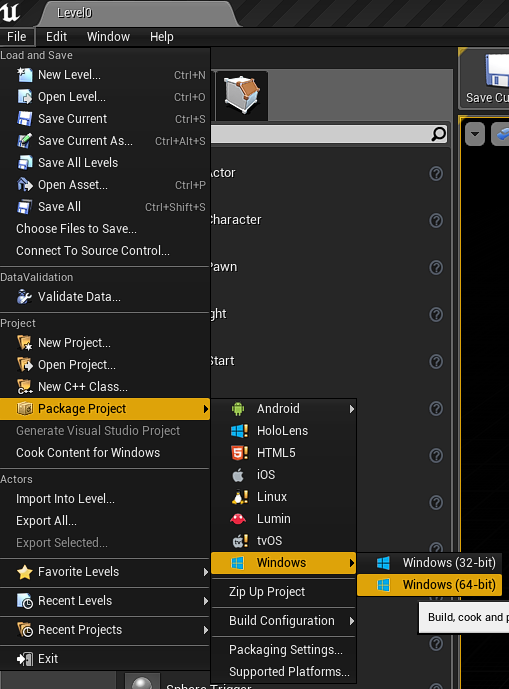Click the Linux penguin icon

click(240, 497)
